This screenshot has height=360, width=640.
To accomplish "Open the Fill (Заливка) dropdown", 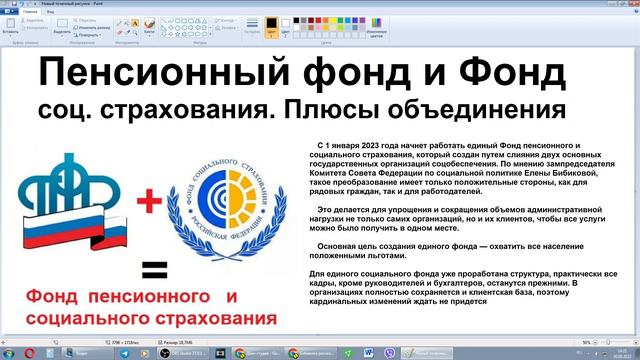I will coord(226,28).
